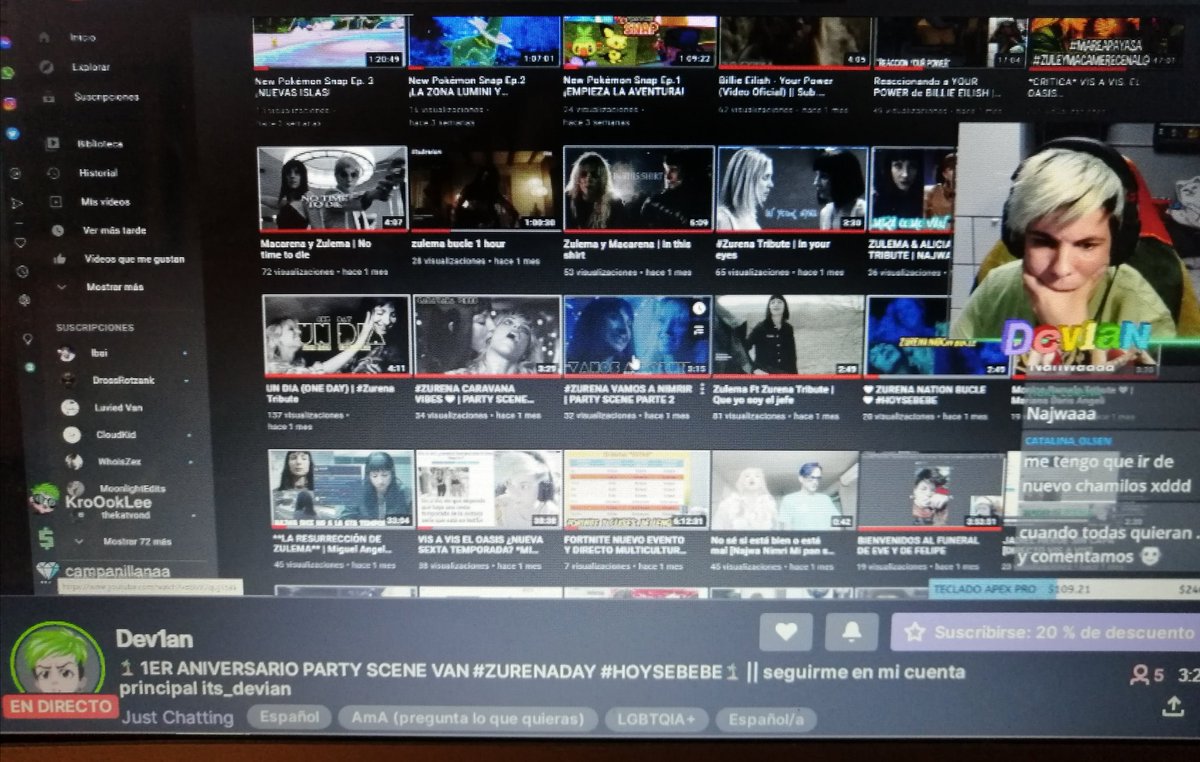The width and height of the screenshot is (1200, 762).
Task: Open the zulema bucle 1 hour title link
Action: 459,243
